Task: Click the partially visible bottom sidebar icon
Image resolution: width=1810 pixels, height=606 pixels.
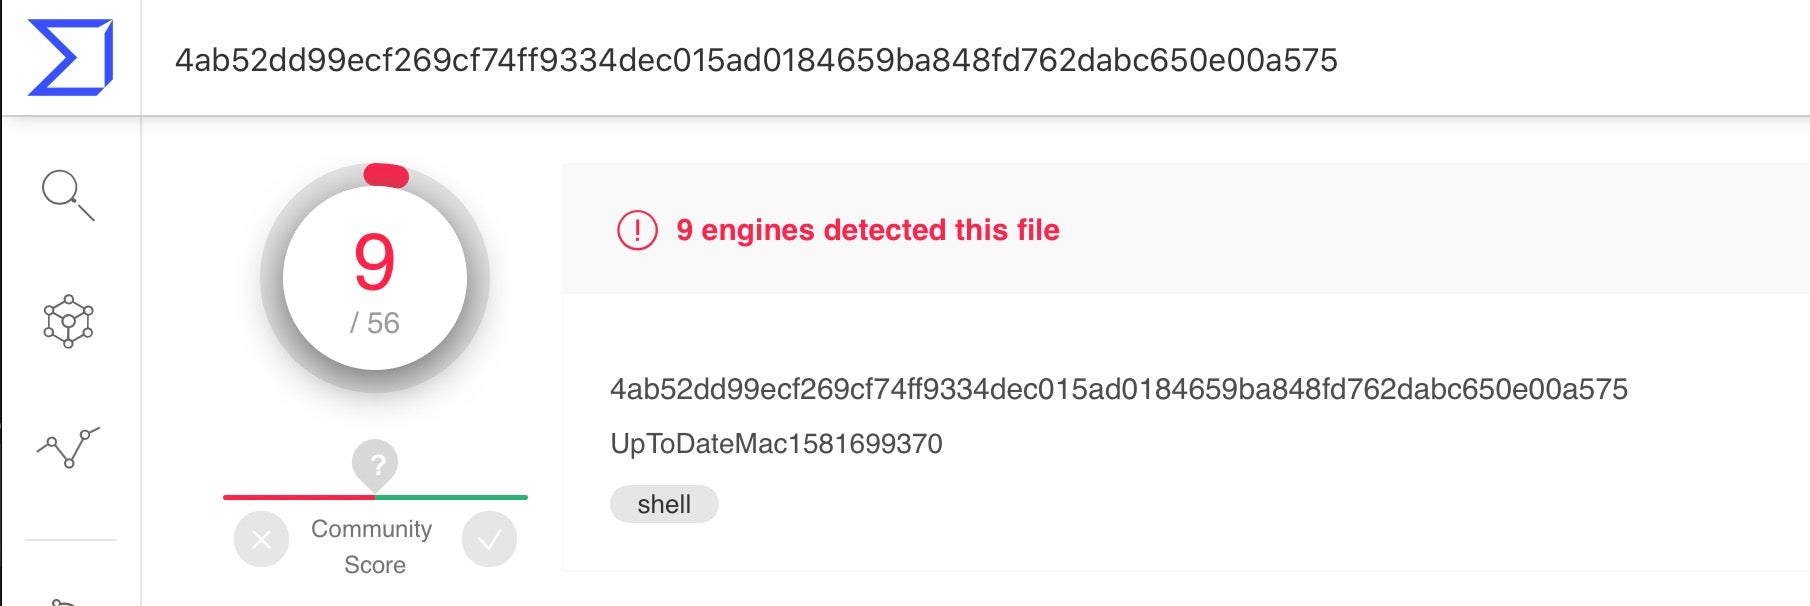Action: tap(63, 601)
